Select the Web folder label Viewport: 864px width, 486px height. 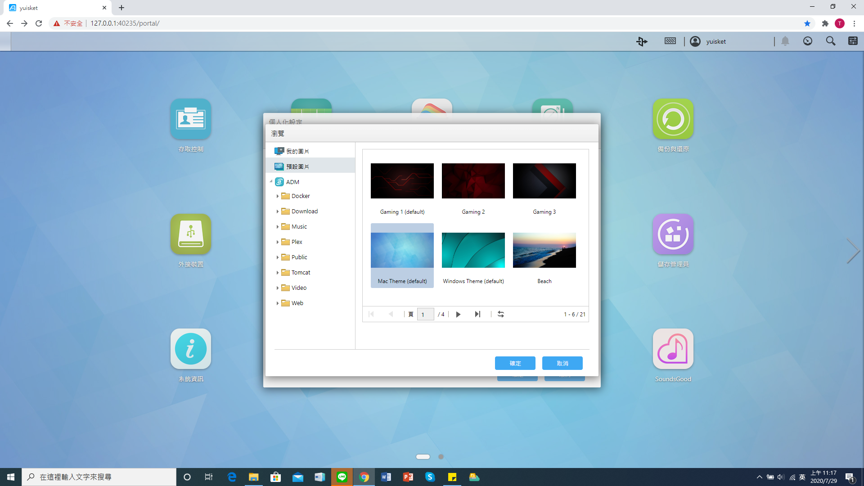point(297,303)
